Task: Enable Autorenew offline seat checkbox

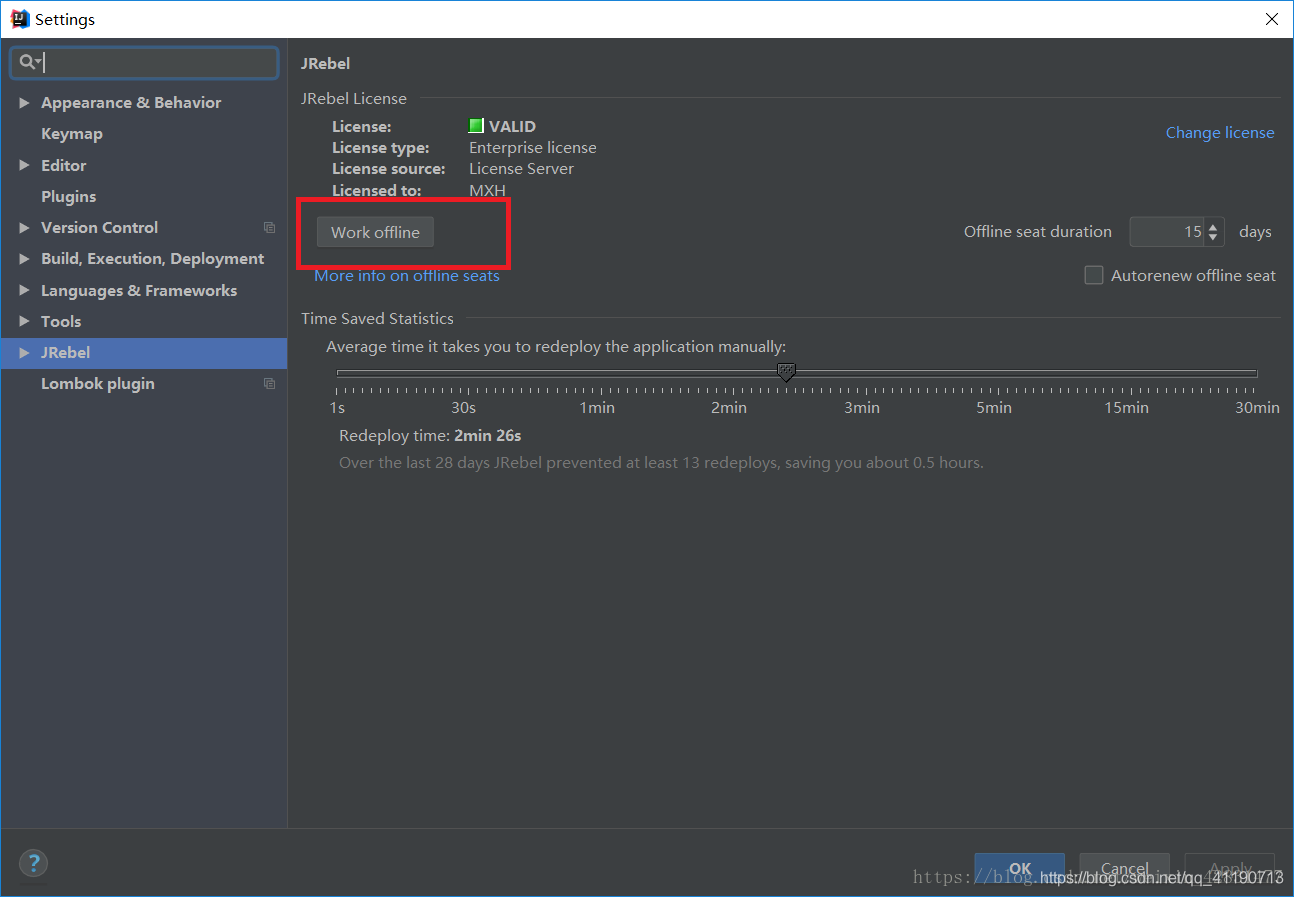Action: click(x=1094, y=275)
